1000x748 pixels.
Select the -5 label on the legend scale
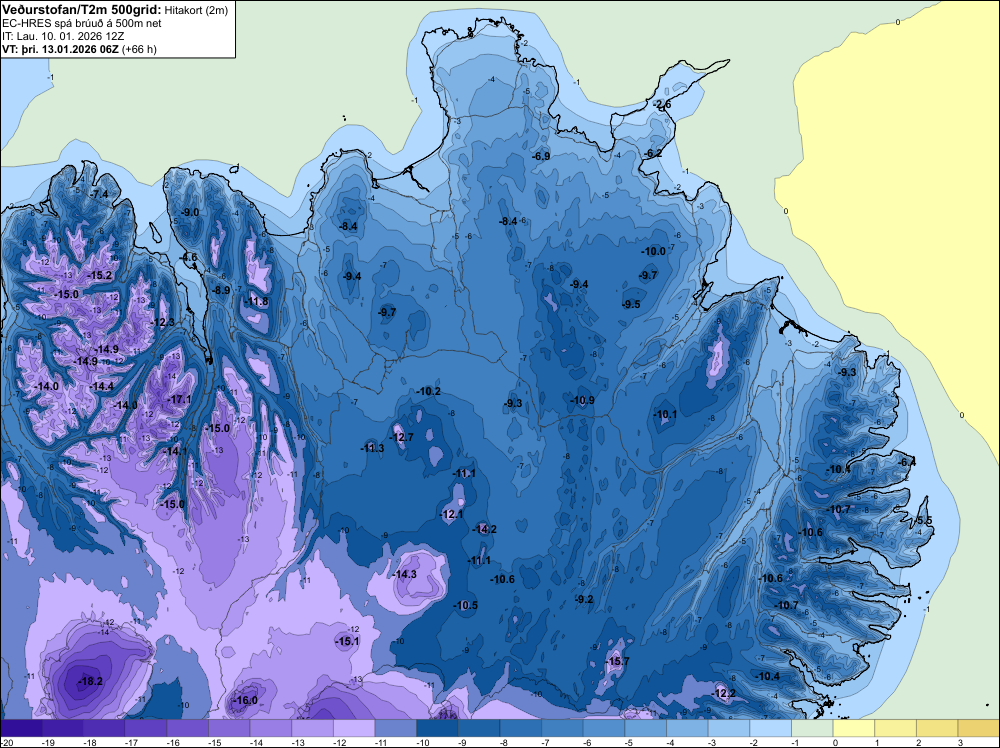(629, 743)
